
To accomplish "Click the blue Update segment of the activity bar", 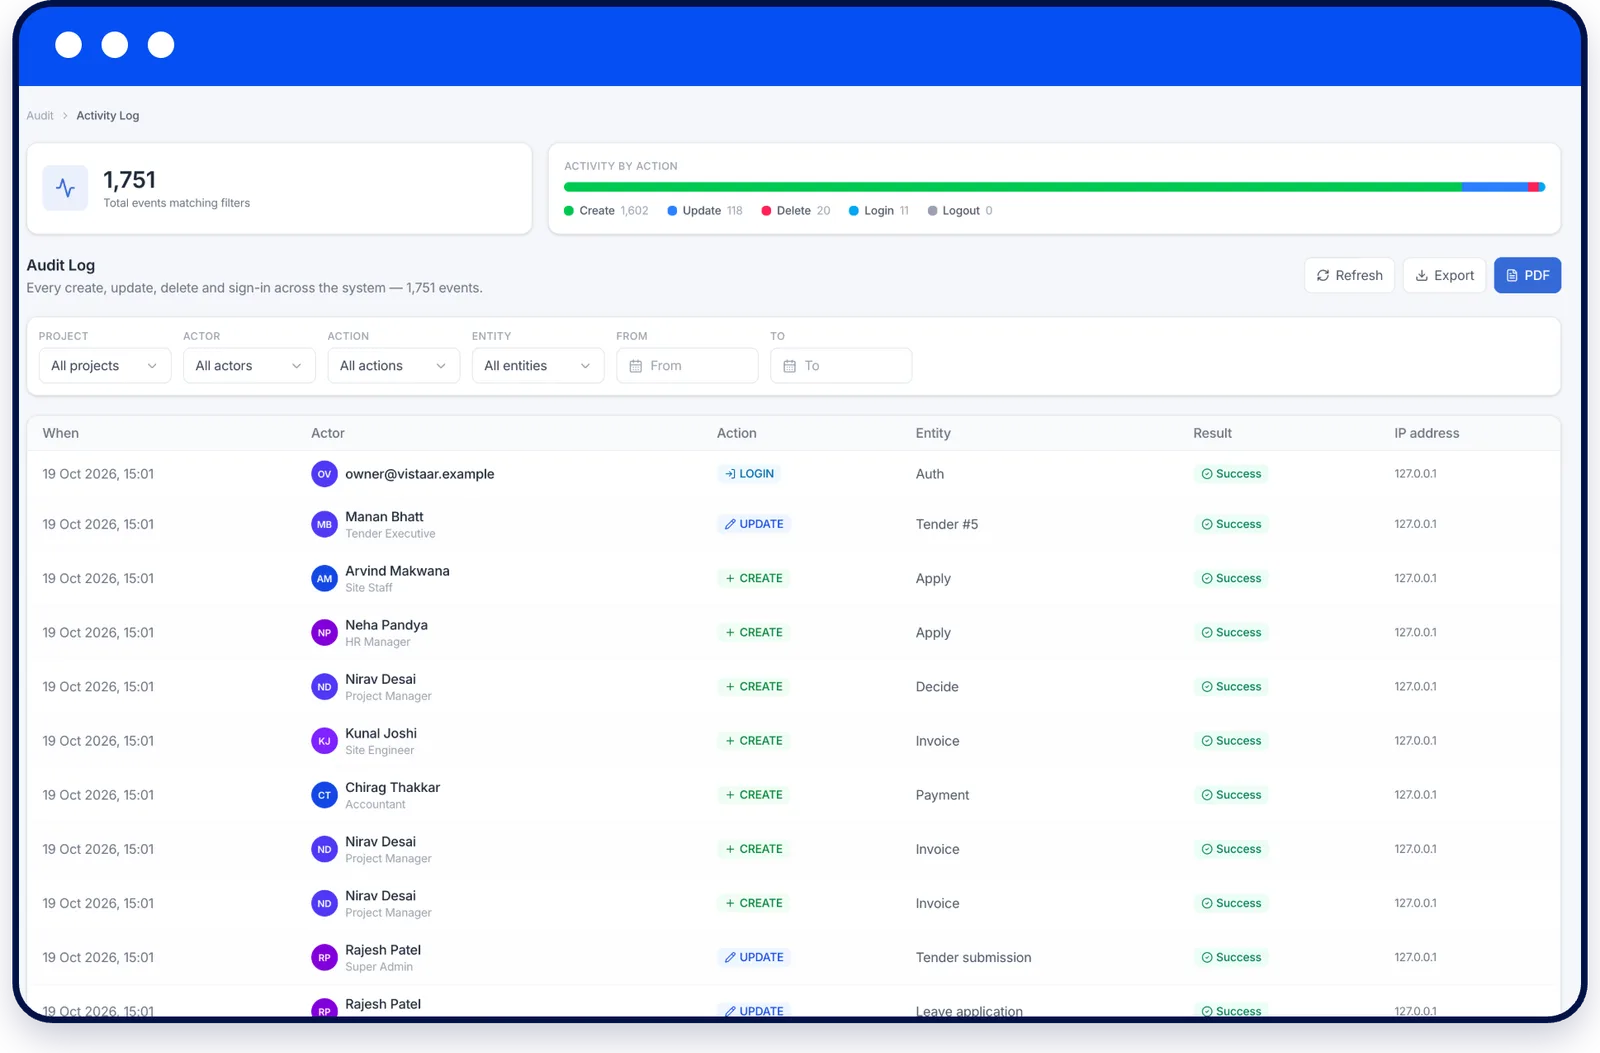I will click(x=1495, y=187).
